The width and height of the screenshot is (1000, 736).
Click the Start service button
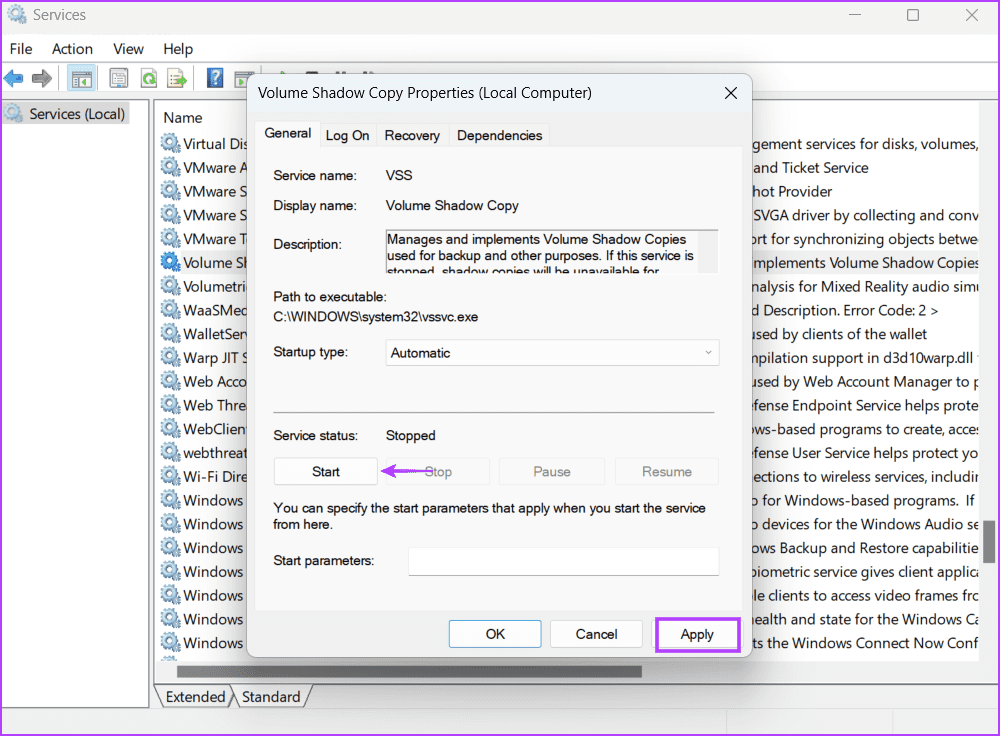tap(325, 471)
